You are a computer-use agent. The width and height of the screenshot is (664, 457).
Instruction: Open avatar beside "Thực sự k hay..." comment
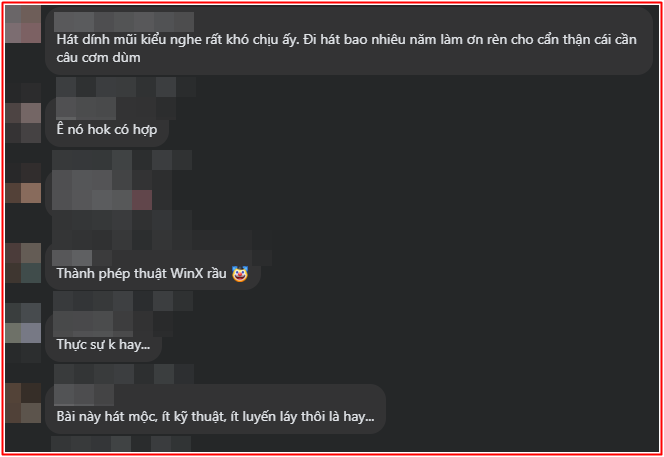click(23, 333)
